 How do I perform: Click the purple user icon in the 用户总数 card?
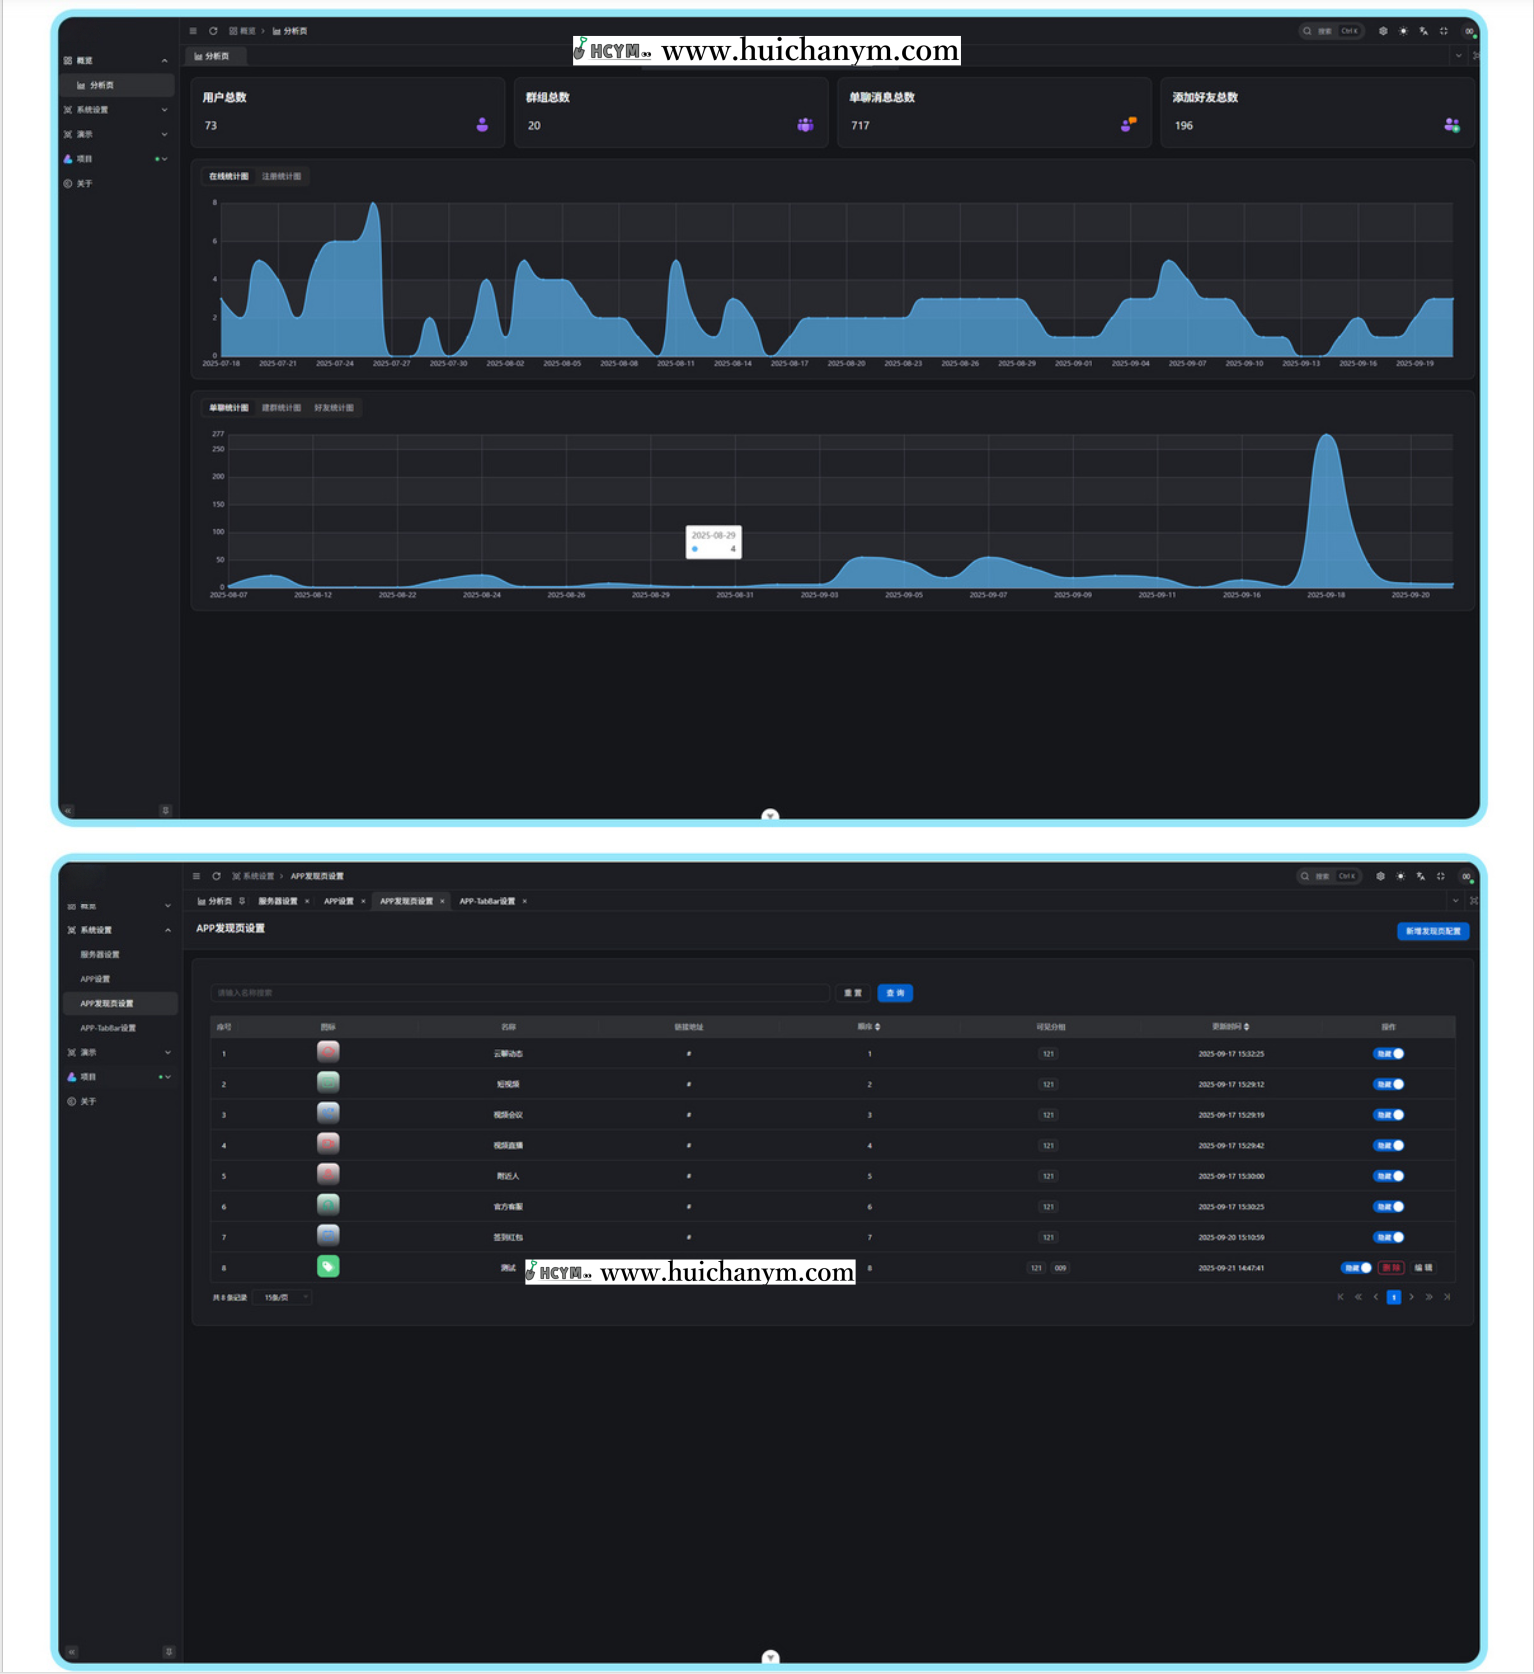point(482,125)
